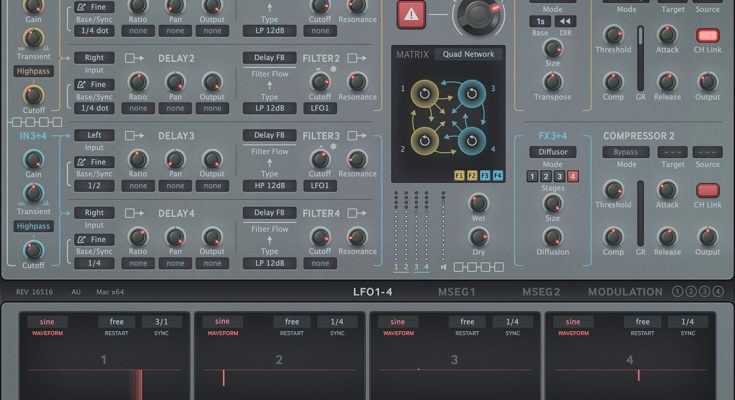
Task: Toggle Compressor 2 CH Link button
Action: (x=708, y=190)
